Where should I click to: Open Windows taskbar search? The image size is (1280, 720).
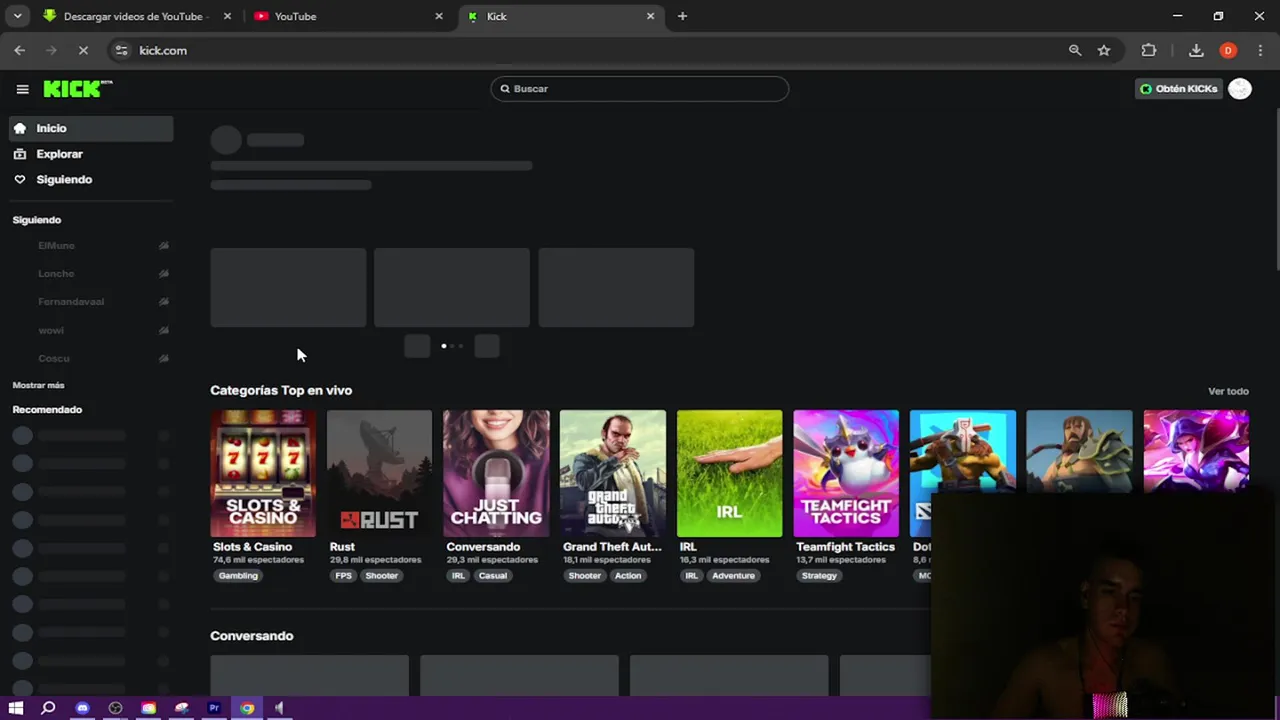pos(48,708)
